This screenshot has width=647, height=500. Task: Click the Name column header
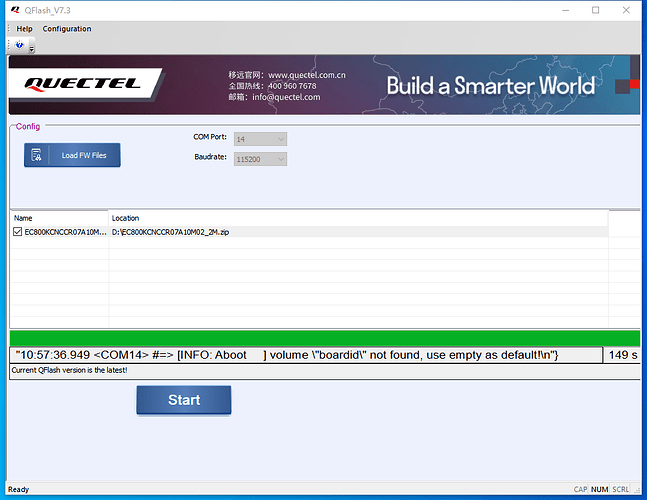59,218
